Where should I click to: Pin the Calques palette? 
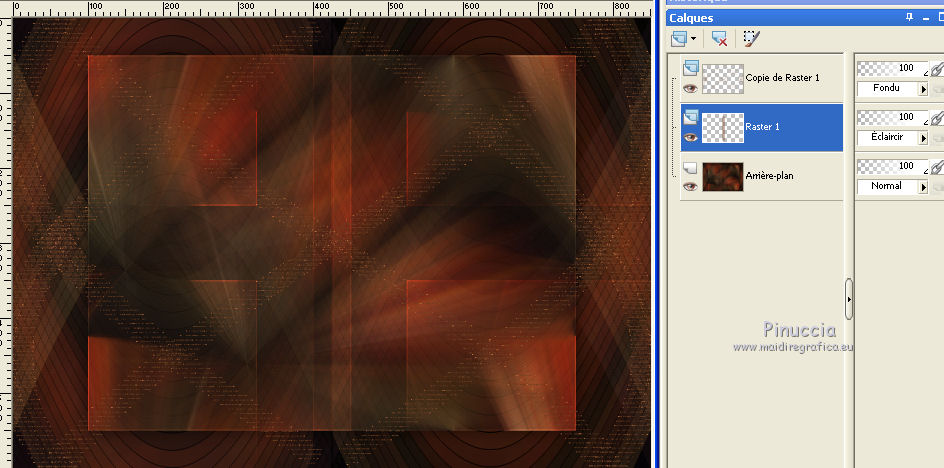point(910,17)
